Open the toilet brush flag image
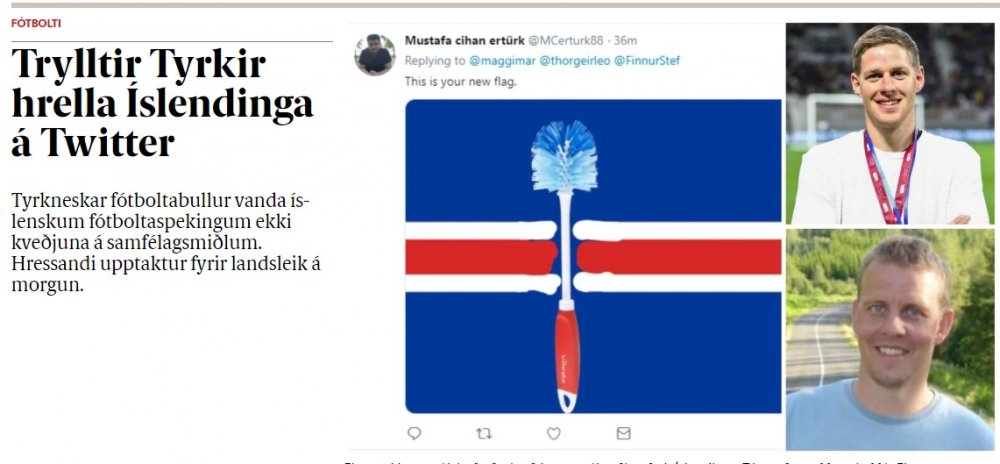The height and width of the screenshot is (464, 1000). 593,256
